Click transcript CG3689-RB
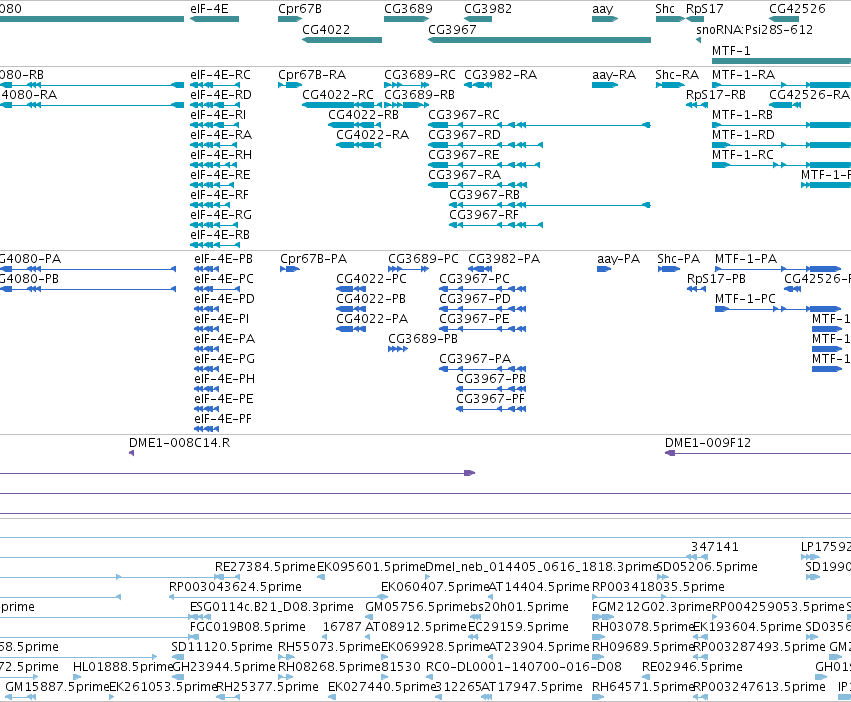The height and width of the screenshot is (702, 851). click(419, 95)
